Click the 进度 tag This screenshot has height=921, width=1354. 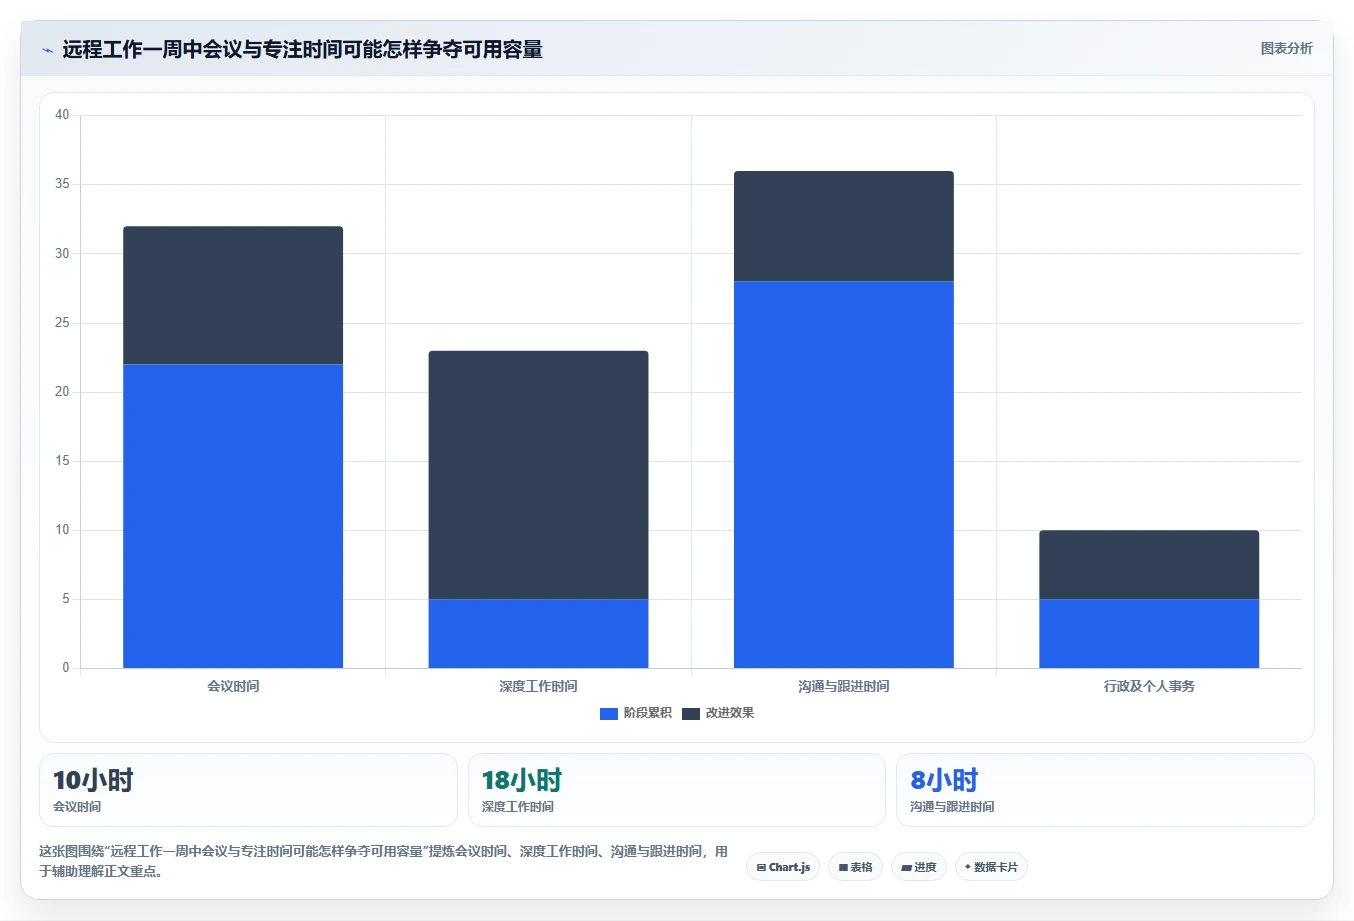tap(919, 867)
